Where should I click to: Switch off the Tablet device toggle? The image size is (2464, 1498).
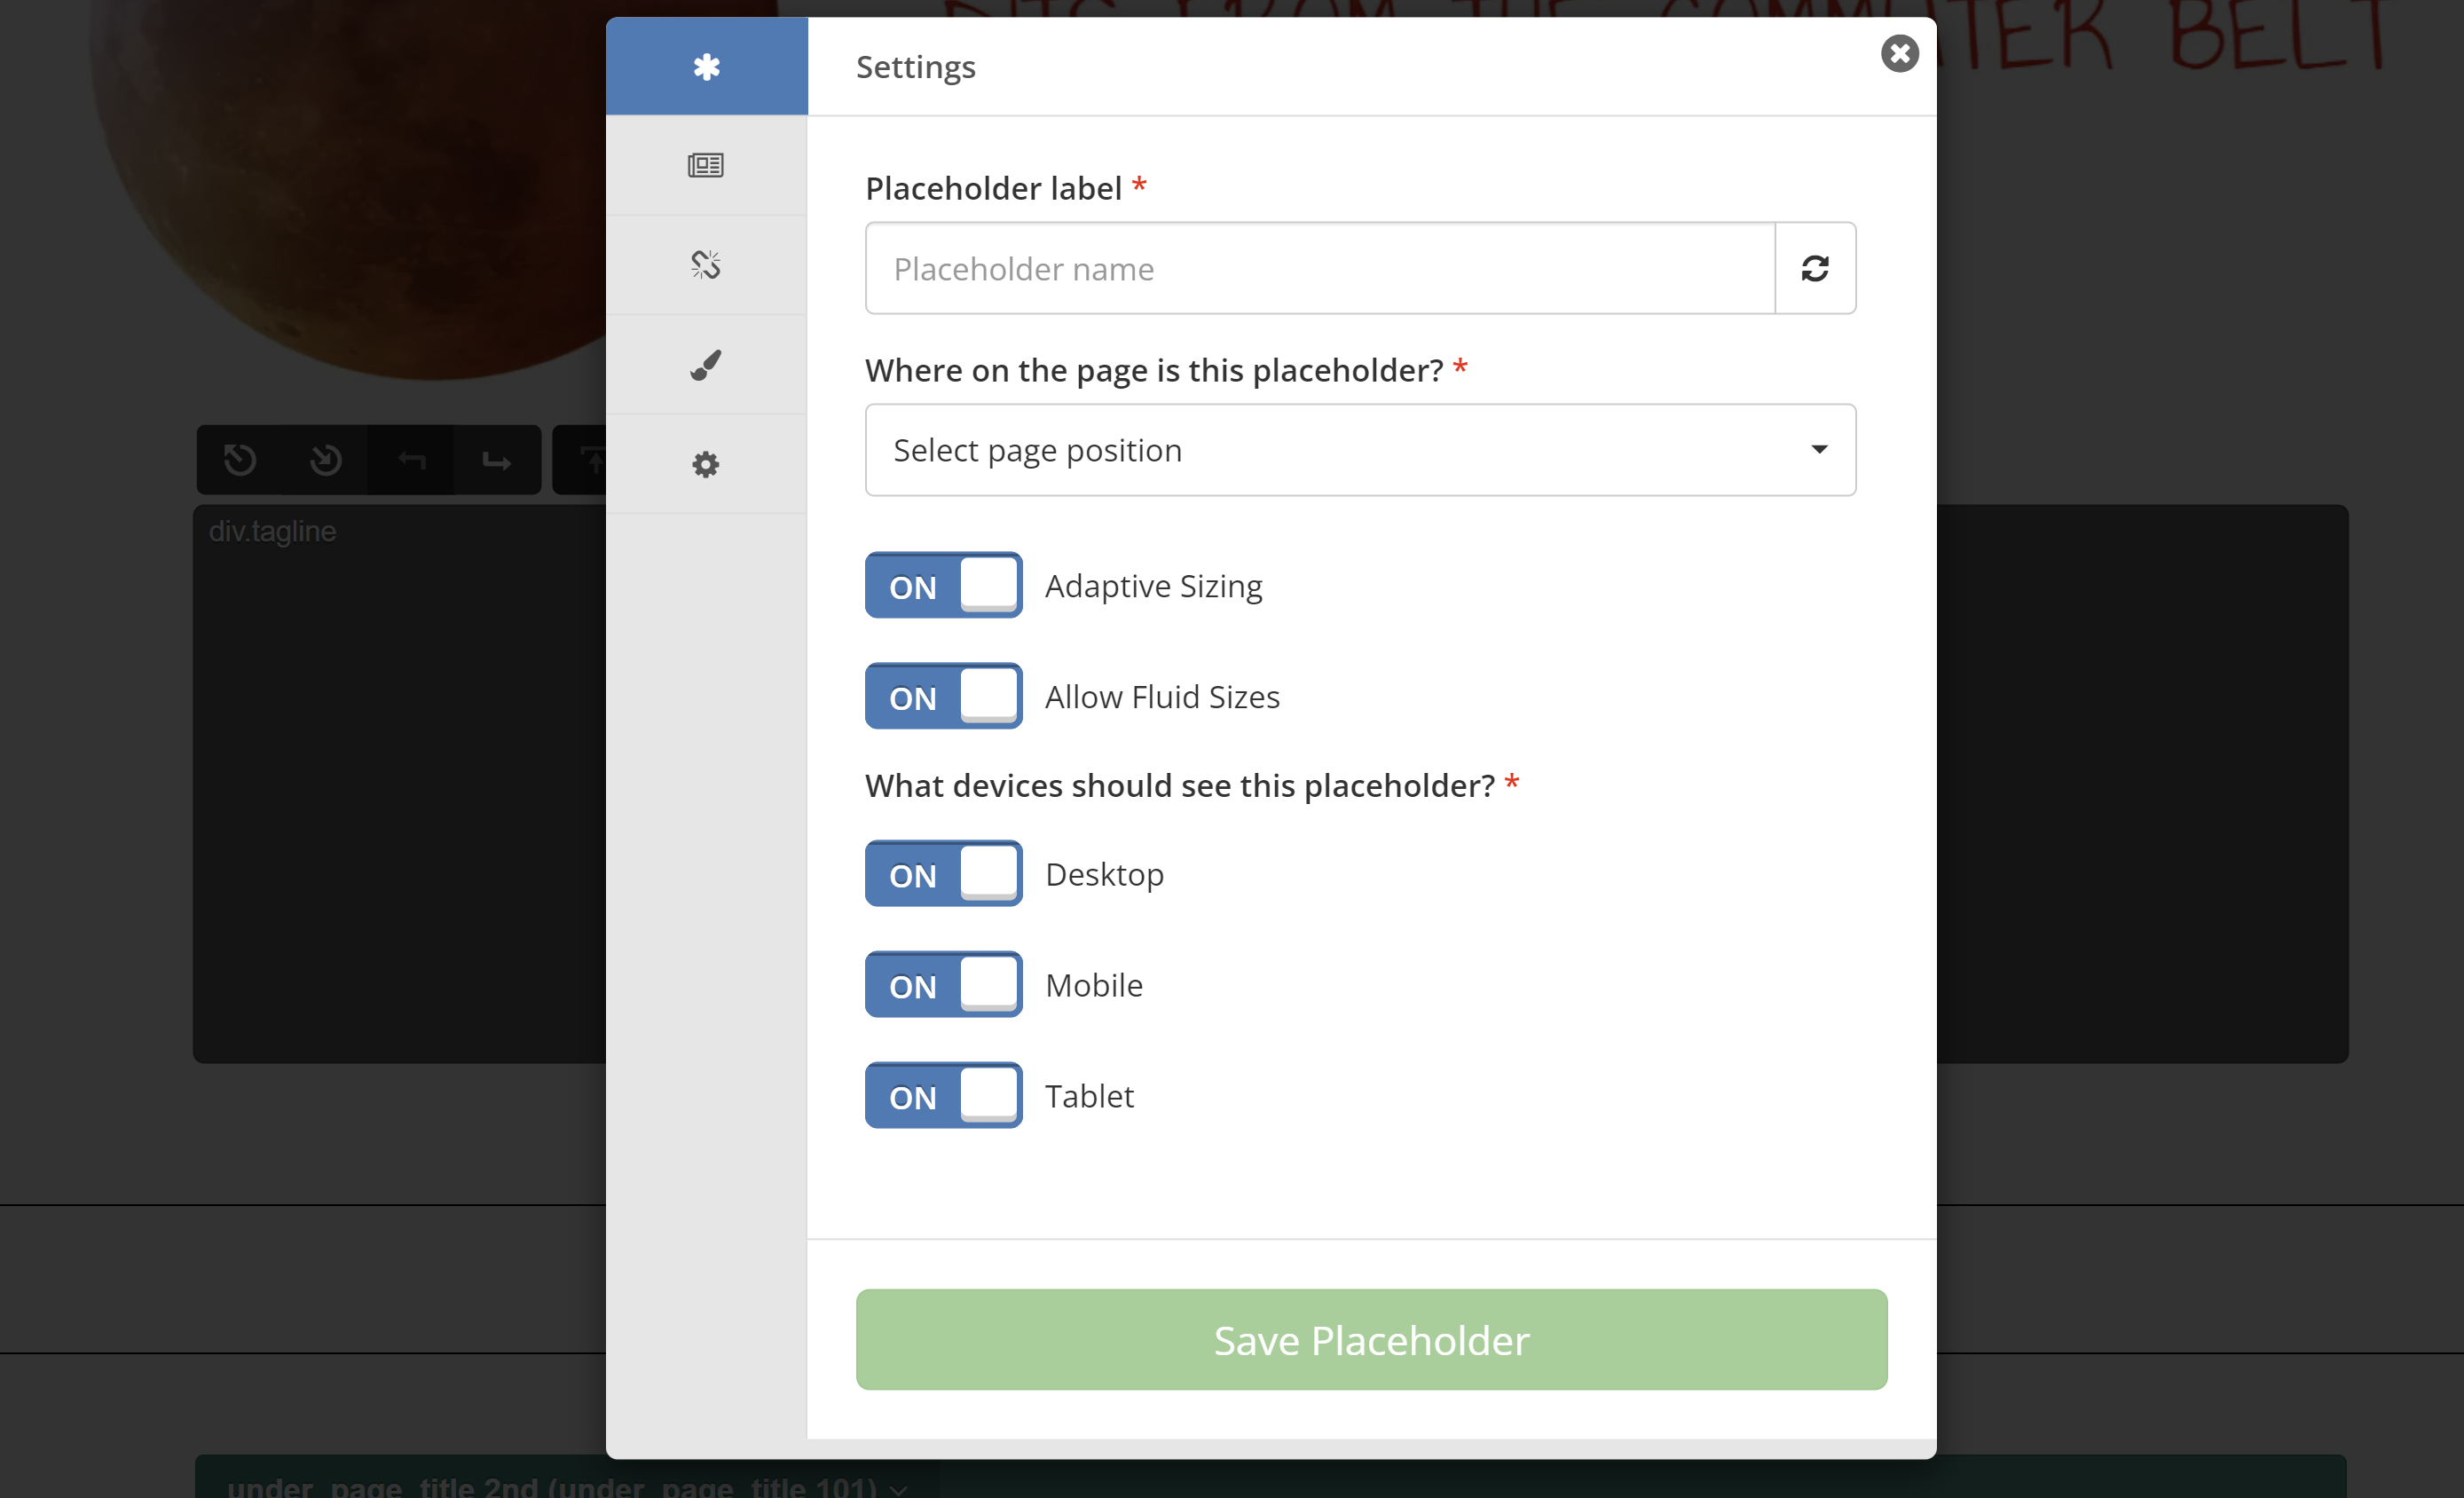click(x=943, y=1096)
